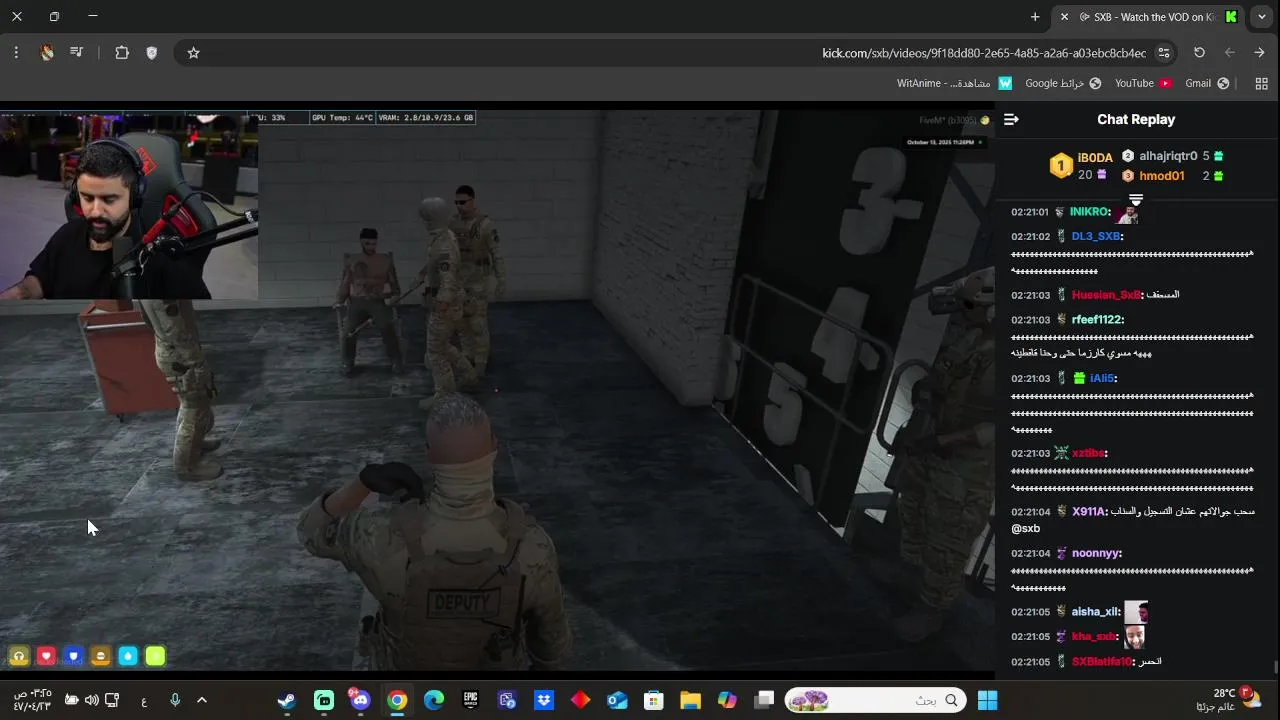Open File Explorer from taskbar
1280x720 pixels.
tap(691, 700)
